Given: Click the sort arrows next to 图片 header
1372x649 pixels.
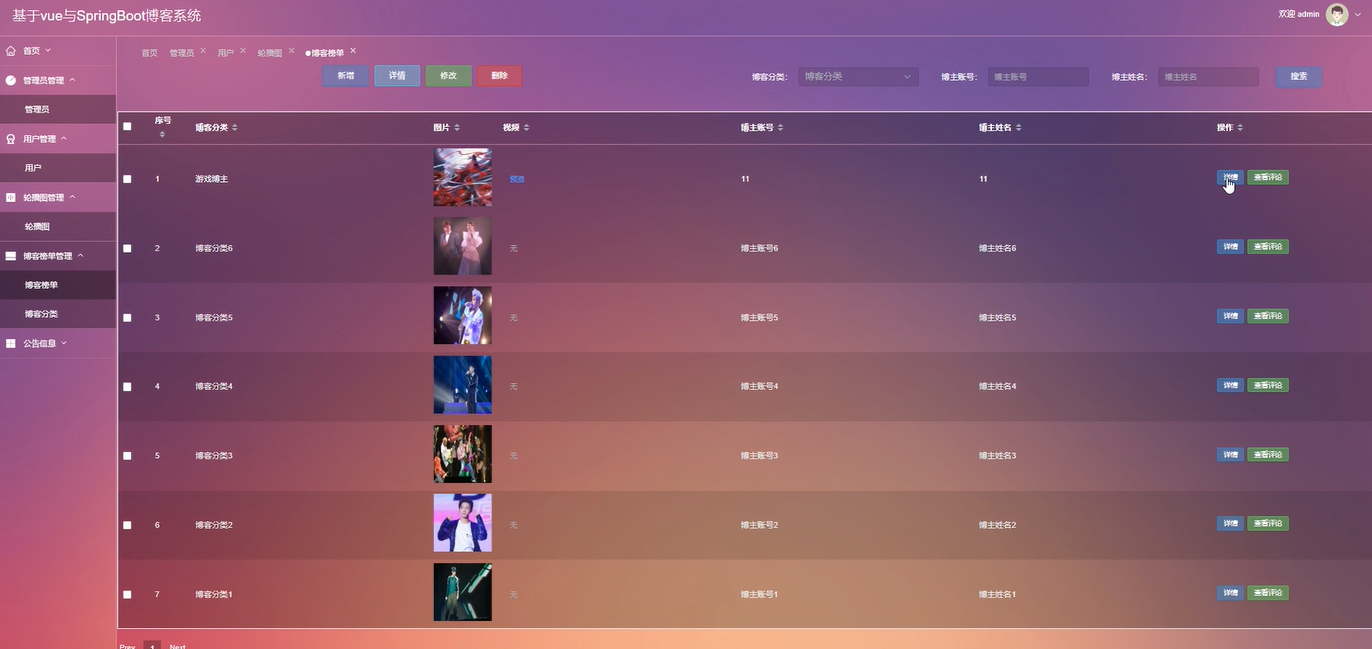Looking at the screenshot, I should [457, 128].
